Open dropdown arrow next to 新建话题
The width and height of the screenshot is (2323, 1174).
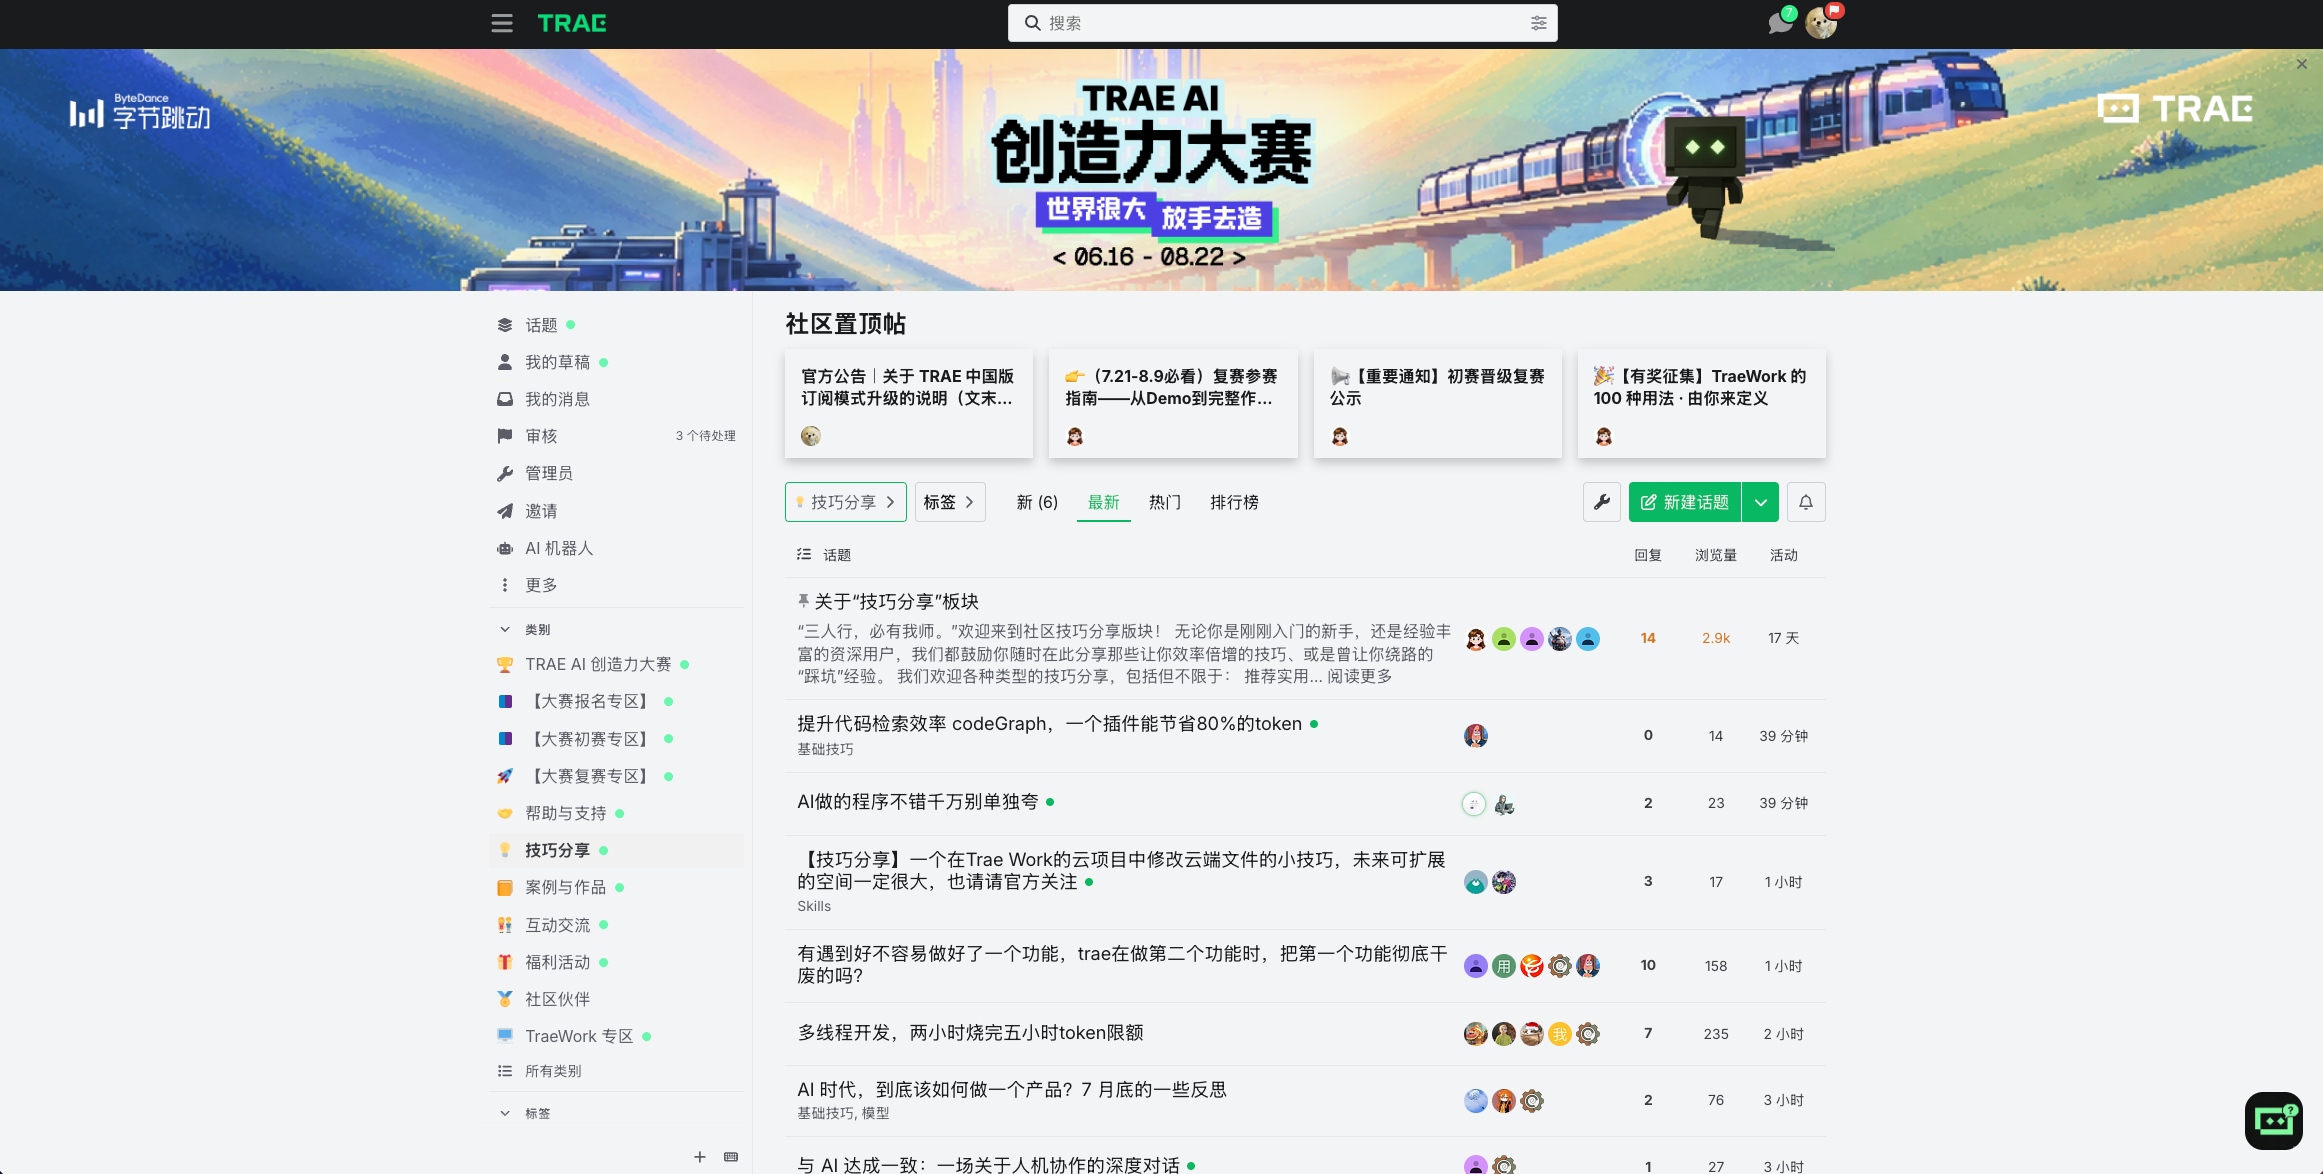[x=1760, y=502]
